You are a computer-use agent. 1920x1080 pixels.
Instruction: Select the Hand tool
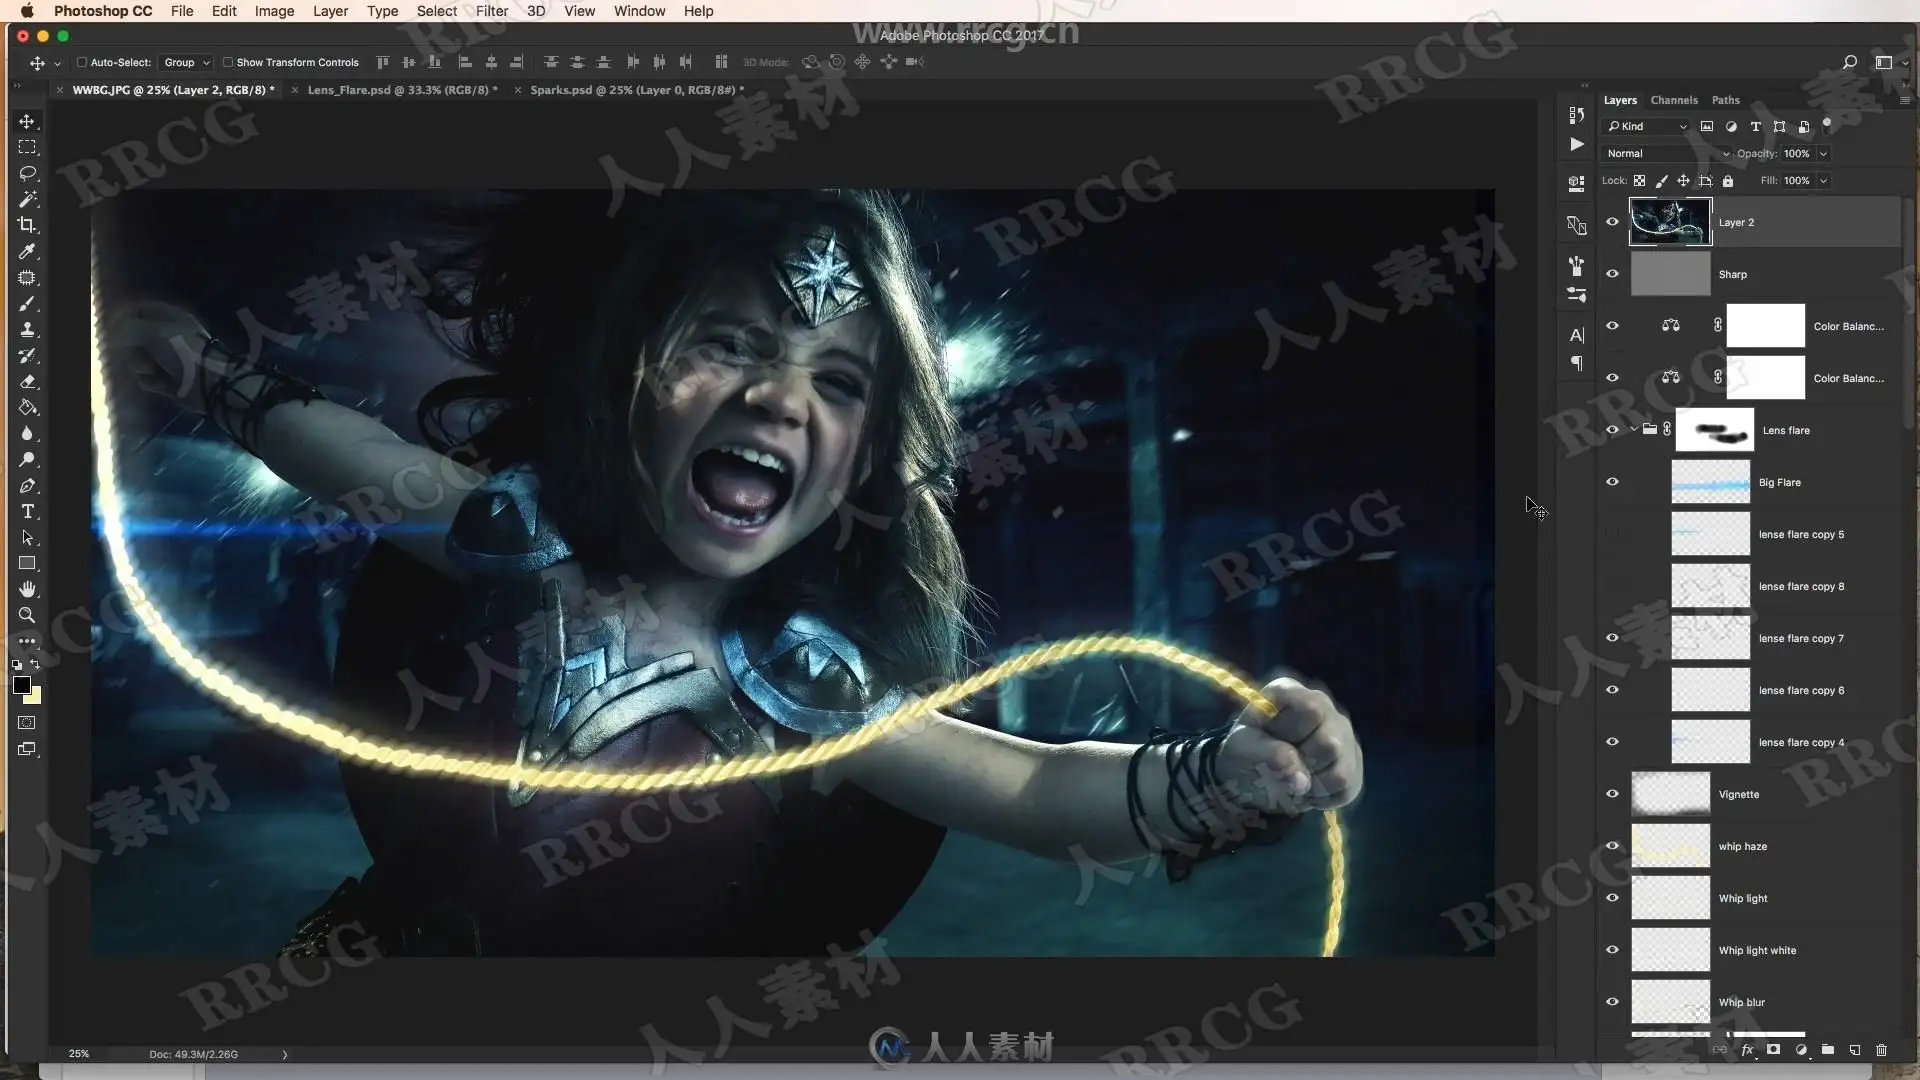pyautogui.click(x=27, y=589)
